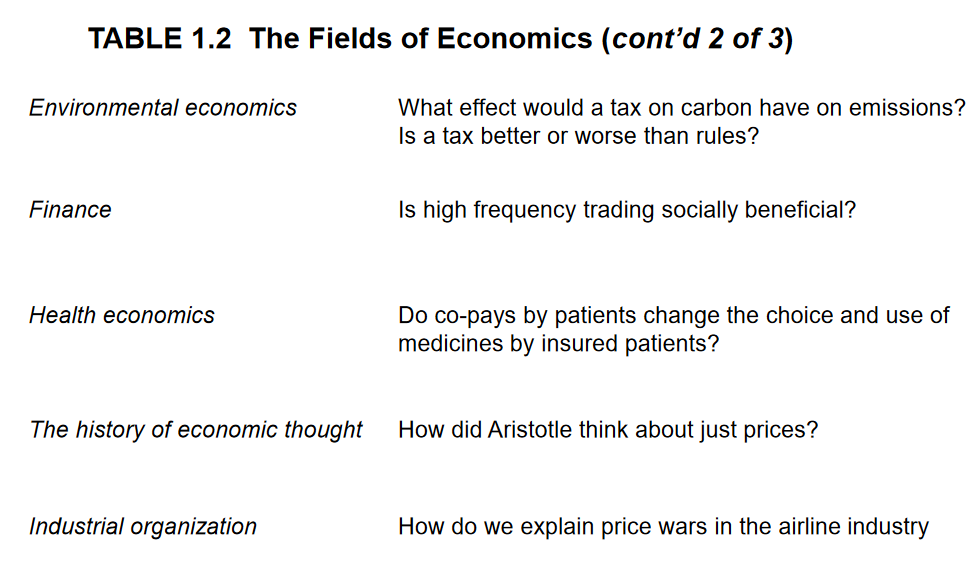The width and height of the screenshot is (980, 575).
Task: Click the 'medicines by insured patients' line
Action: click(x=559, y=344)
